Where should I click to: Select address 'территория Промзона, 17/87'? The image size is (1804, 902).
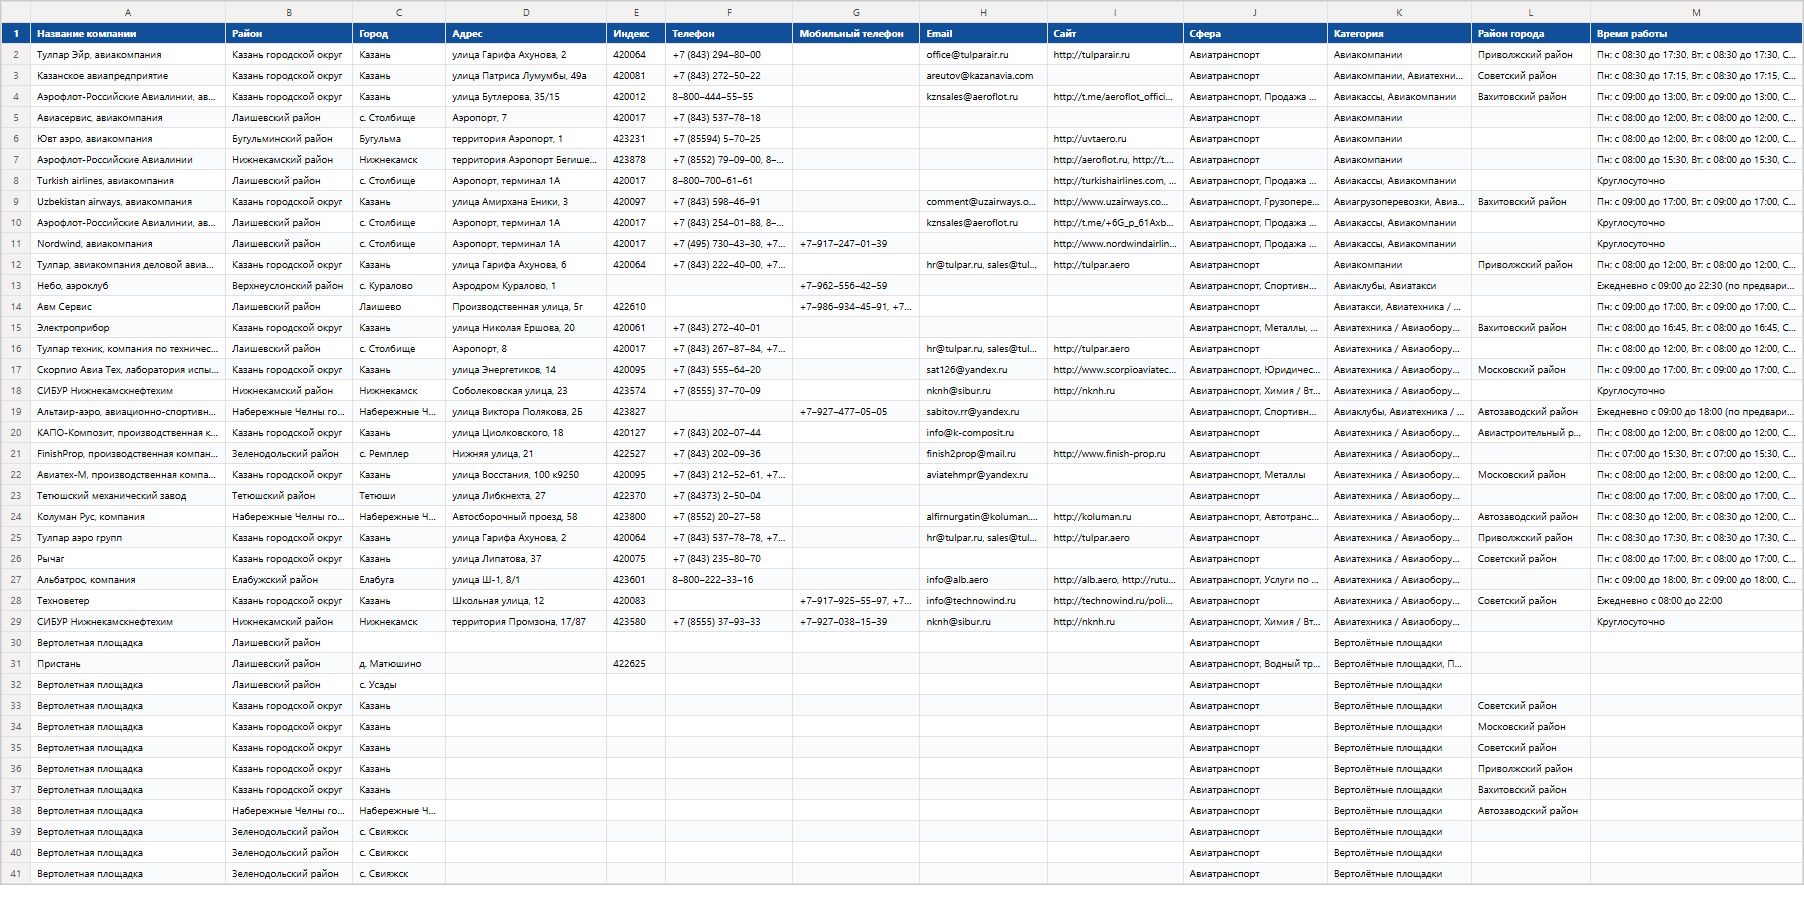click(x=526, y=622)
